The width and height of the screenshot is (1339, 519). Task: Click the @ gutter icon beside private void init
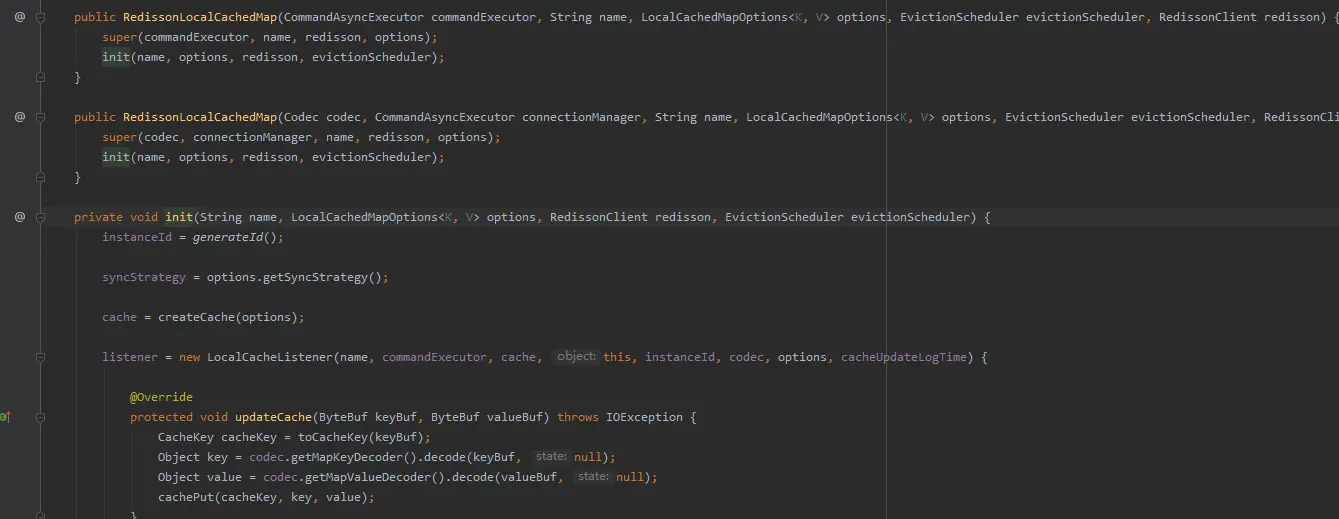click(19, 217)
